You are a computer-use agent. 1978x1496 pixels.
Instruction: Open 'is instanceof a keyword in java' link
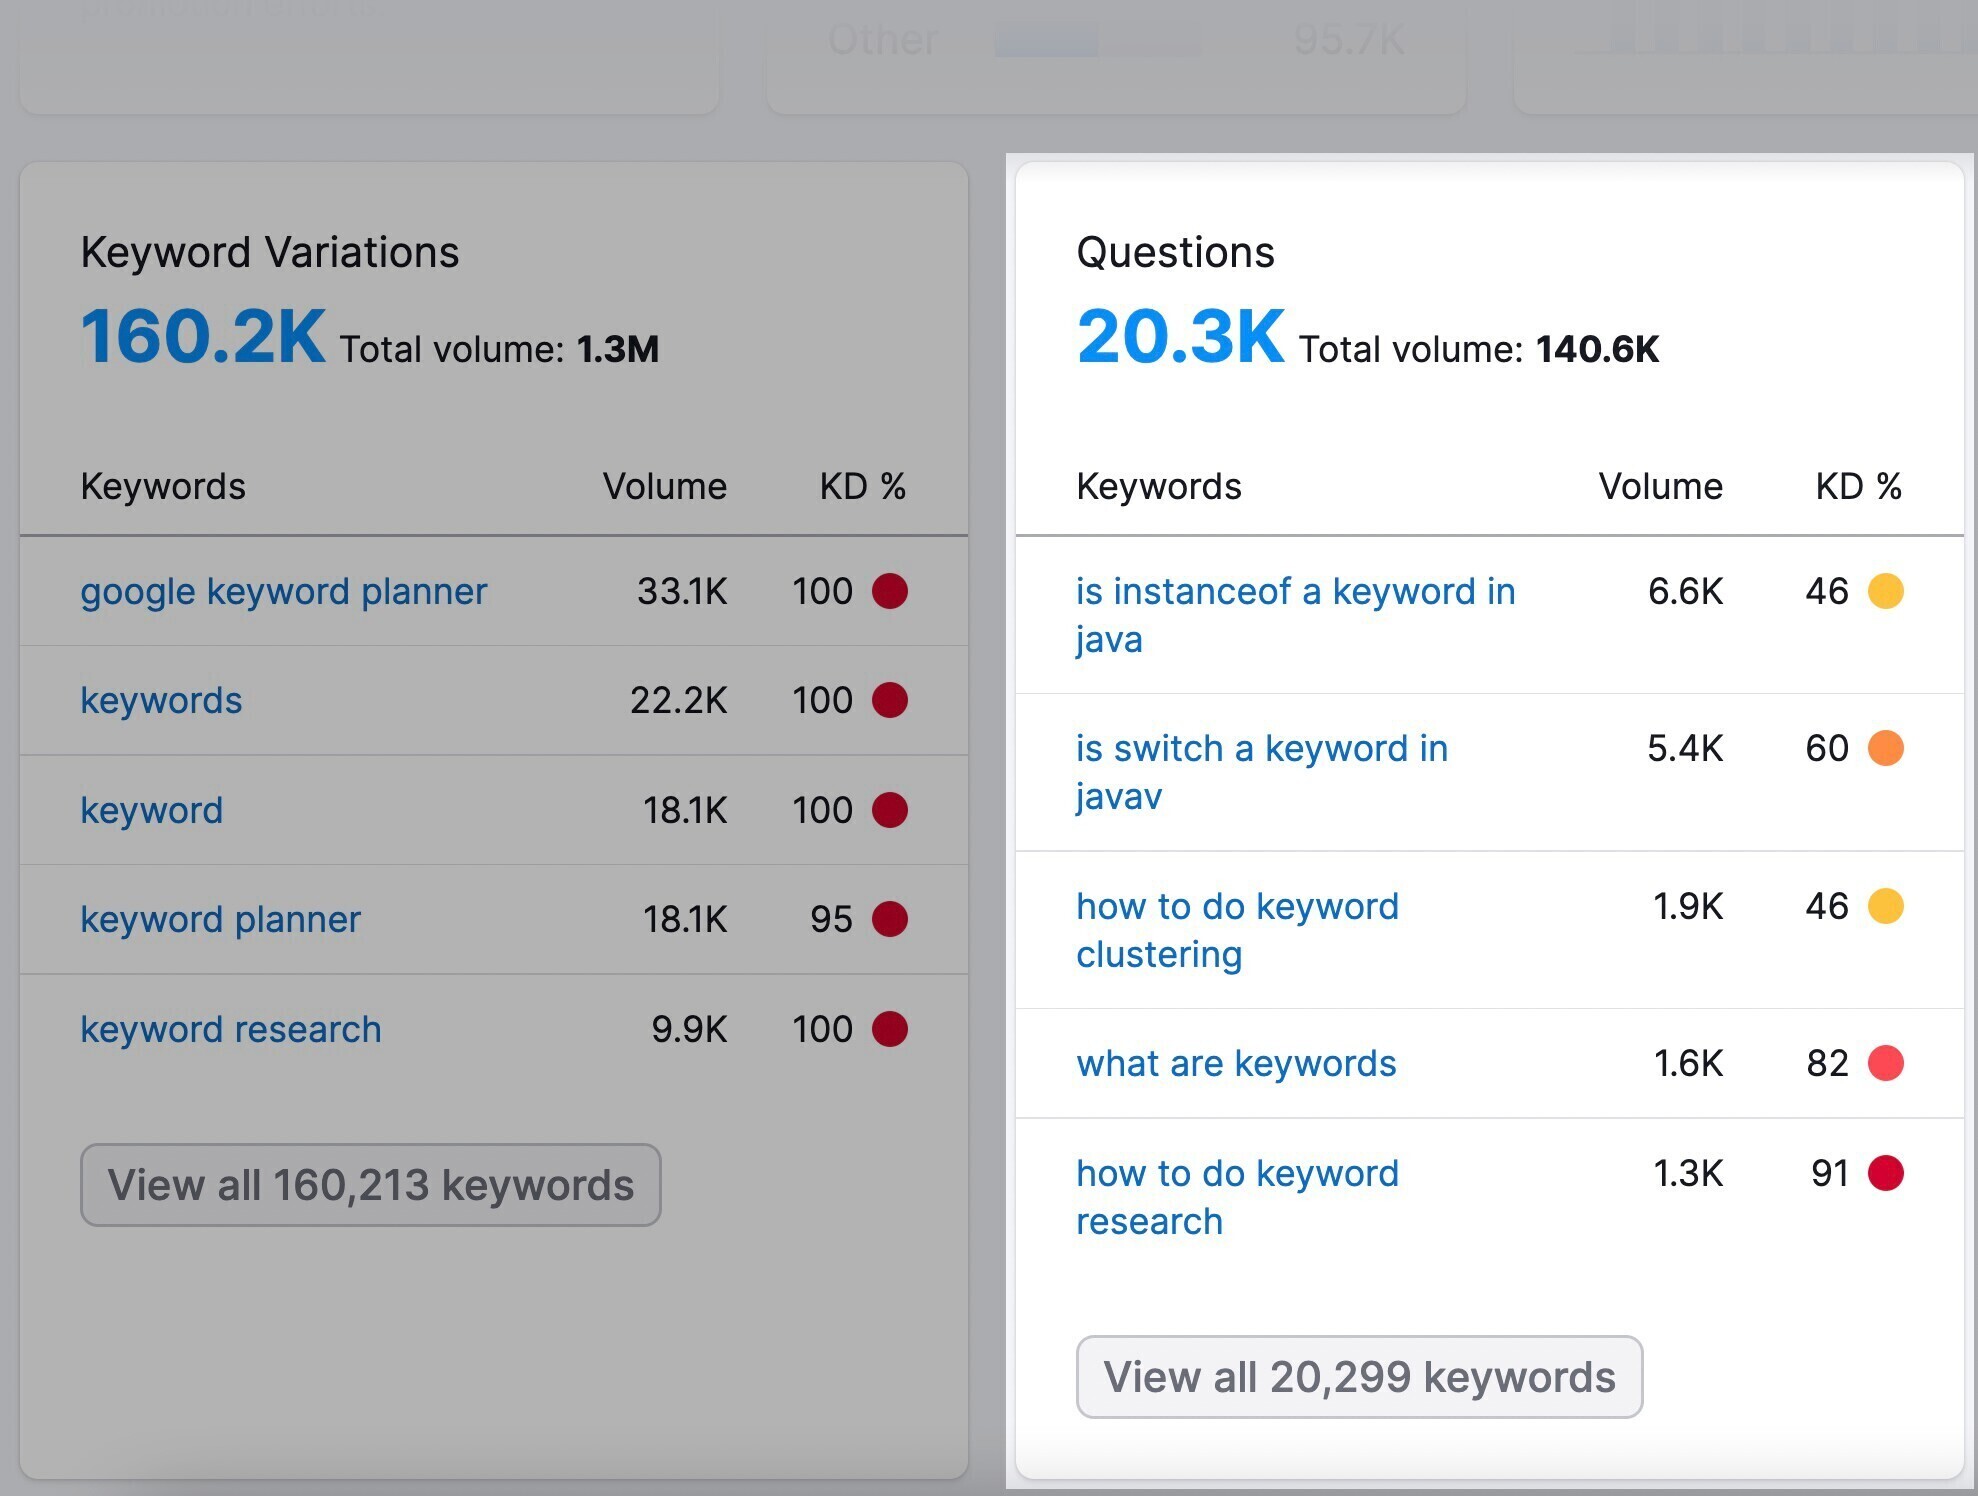tap(1295, 615)
